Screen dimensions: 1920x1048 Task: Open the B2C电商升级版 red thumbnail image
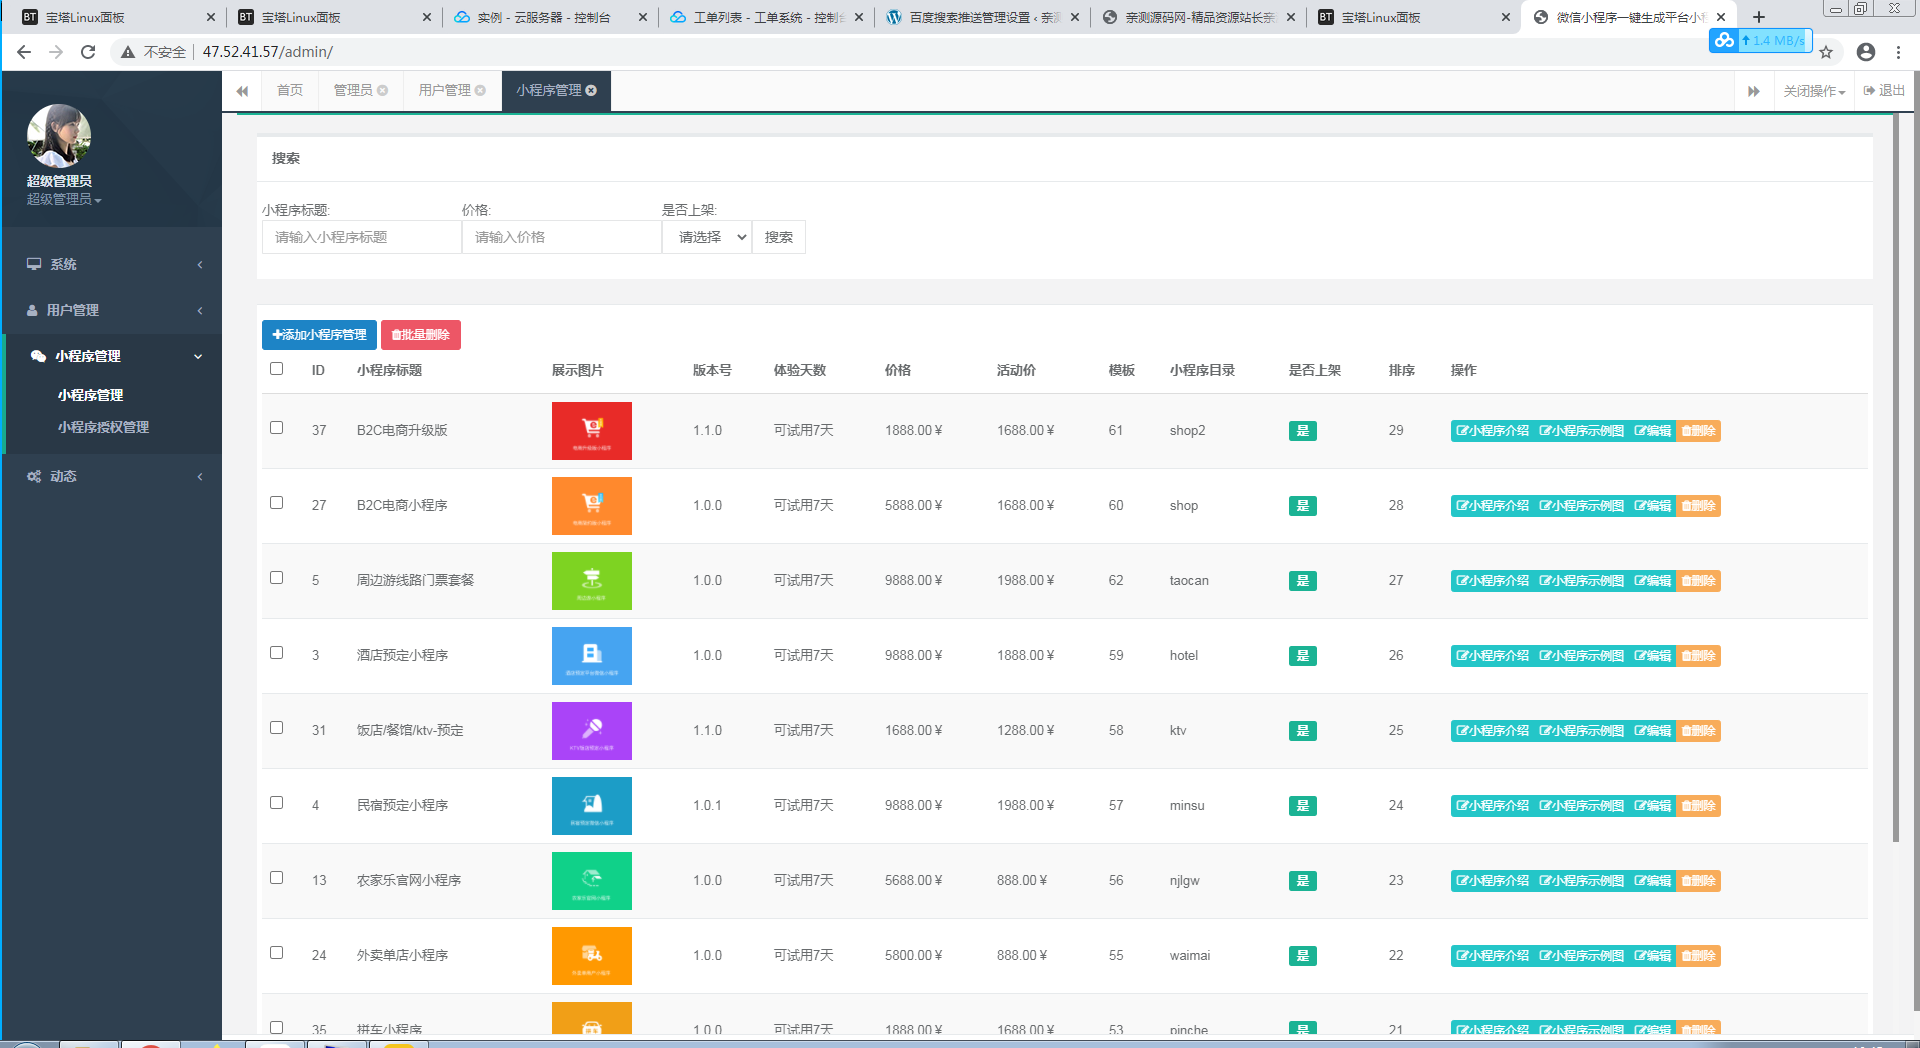click(592, 431)
